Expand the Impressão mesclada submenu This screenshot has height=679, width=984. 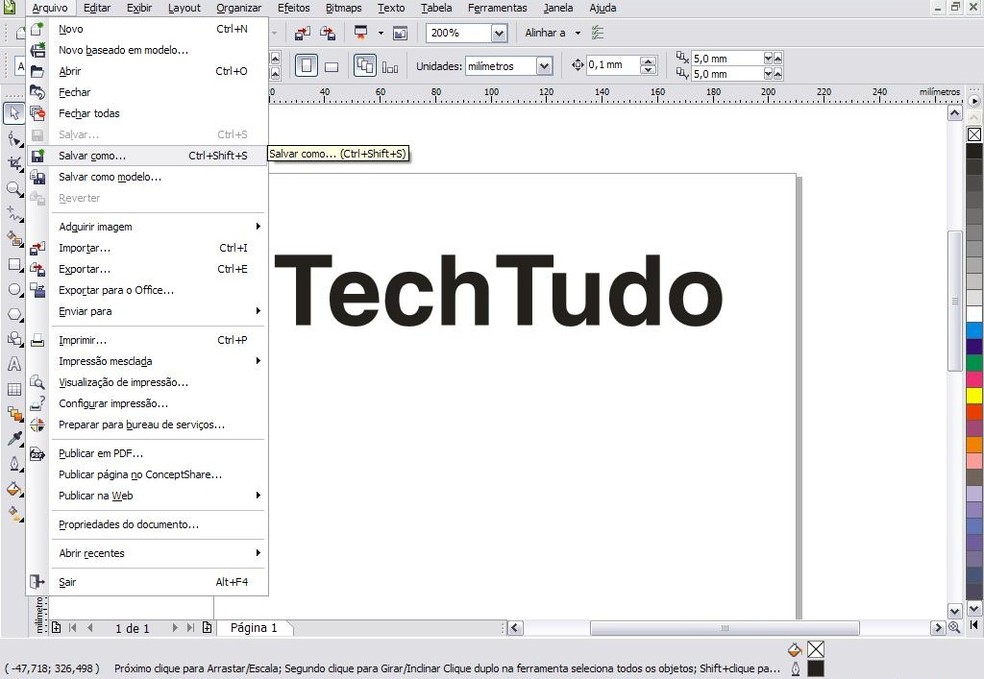click(157, 361)
